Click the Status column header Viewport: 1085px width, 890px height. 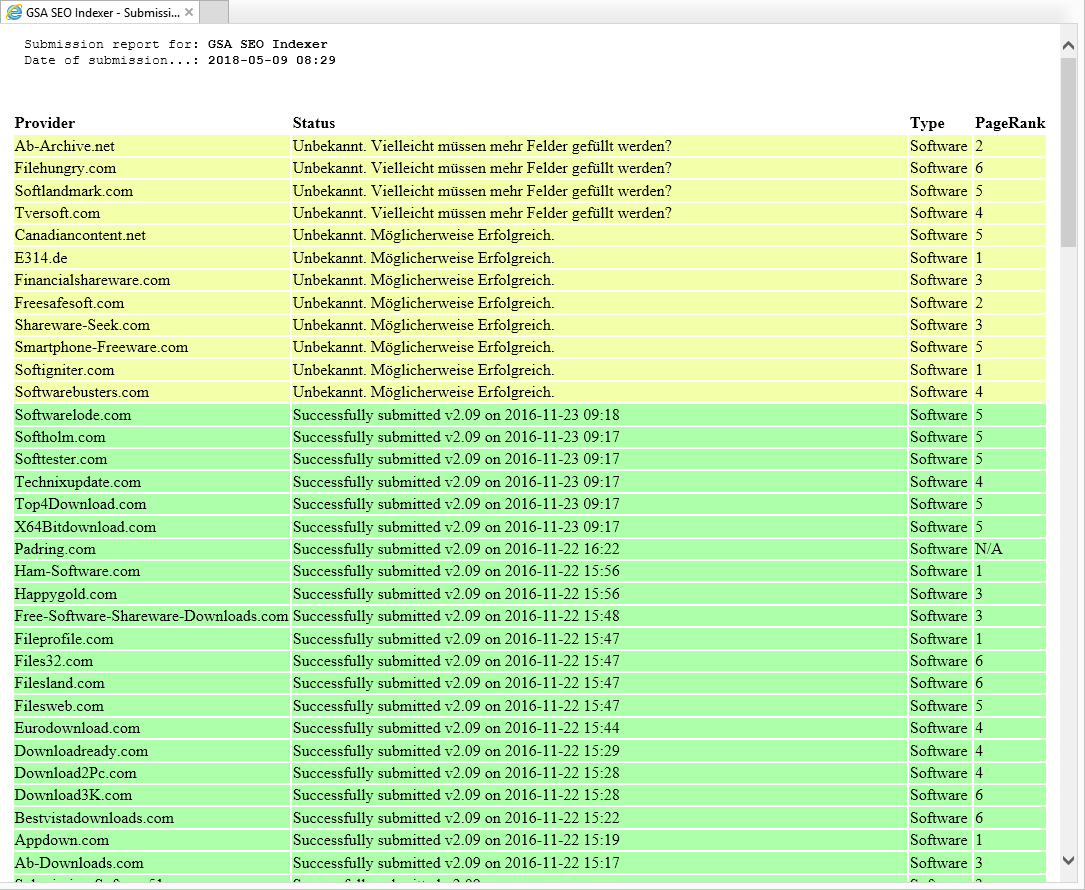pyautogui.click(x=313, y=123)
